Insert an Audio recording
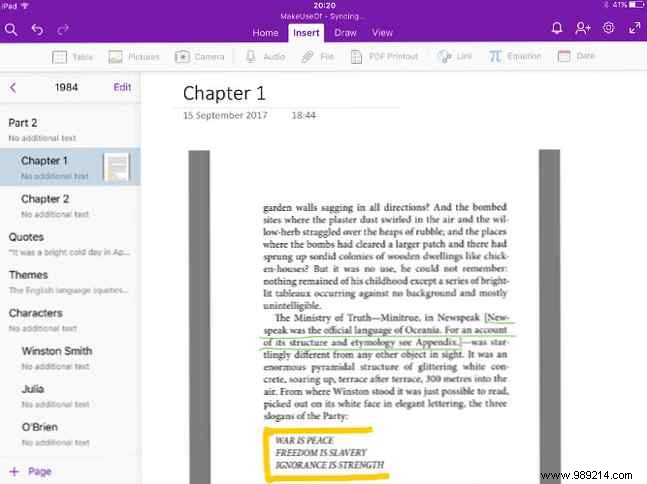The height and width of the screenshot is (484, 647). [x=265, y=57]
